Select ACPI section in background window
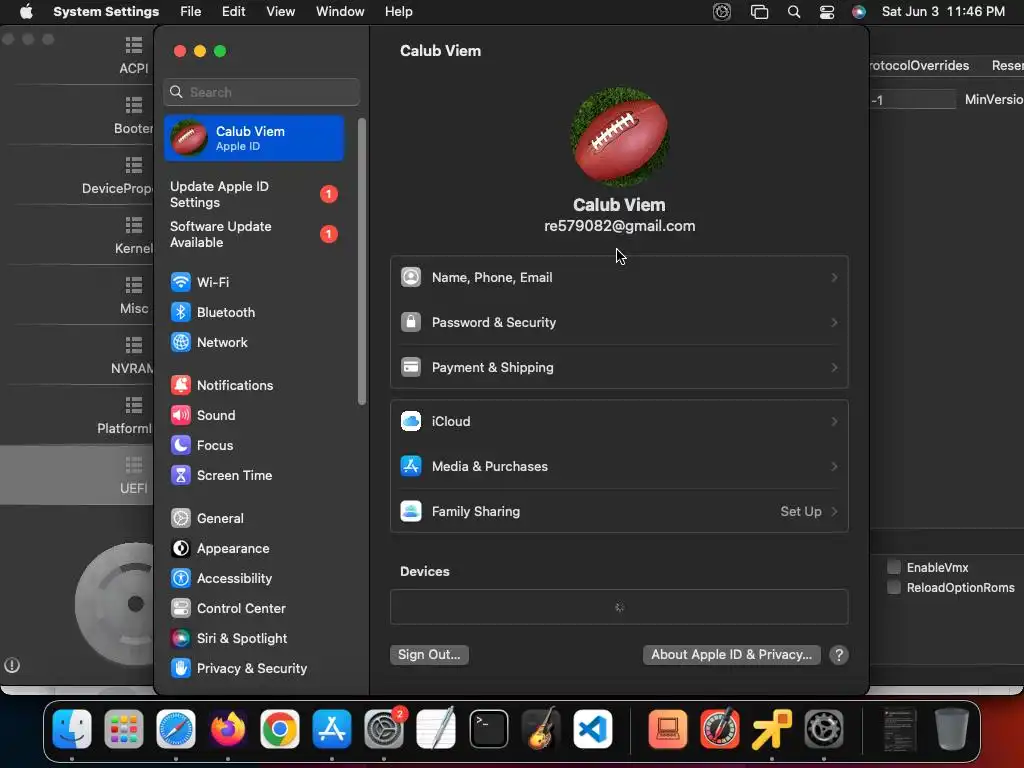This screenshot has height=768, width=1024. tap(134, 56)
